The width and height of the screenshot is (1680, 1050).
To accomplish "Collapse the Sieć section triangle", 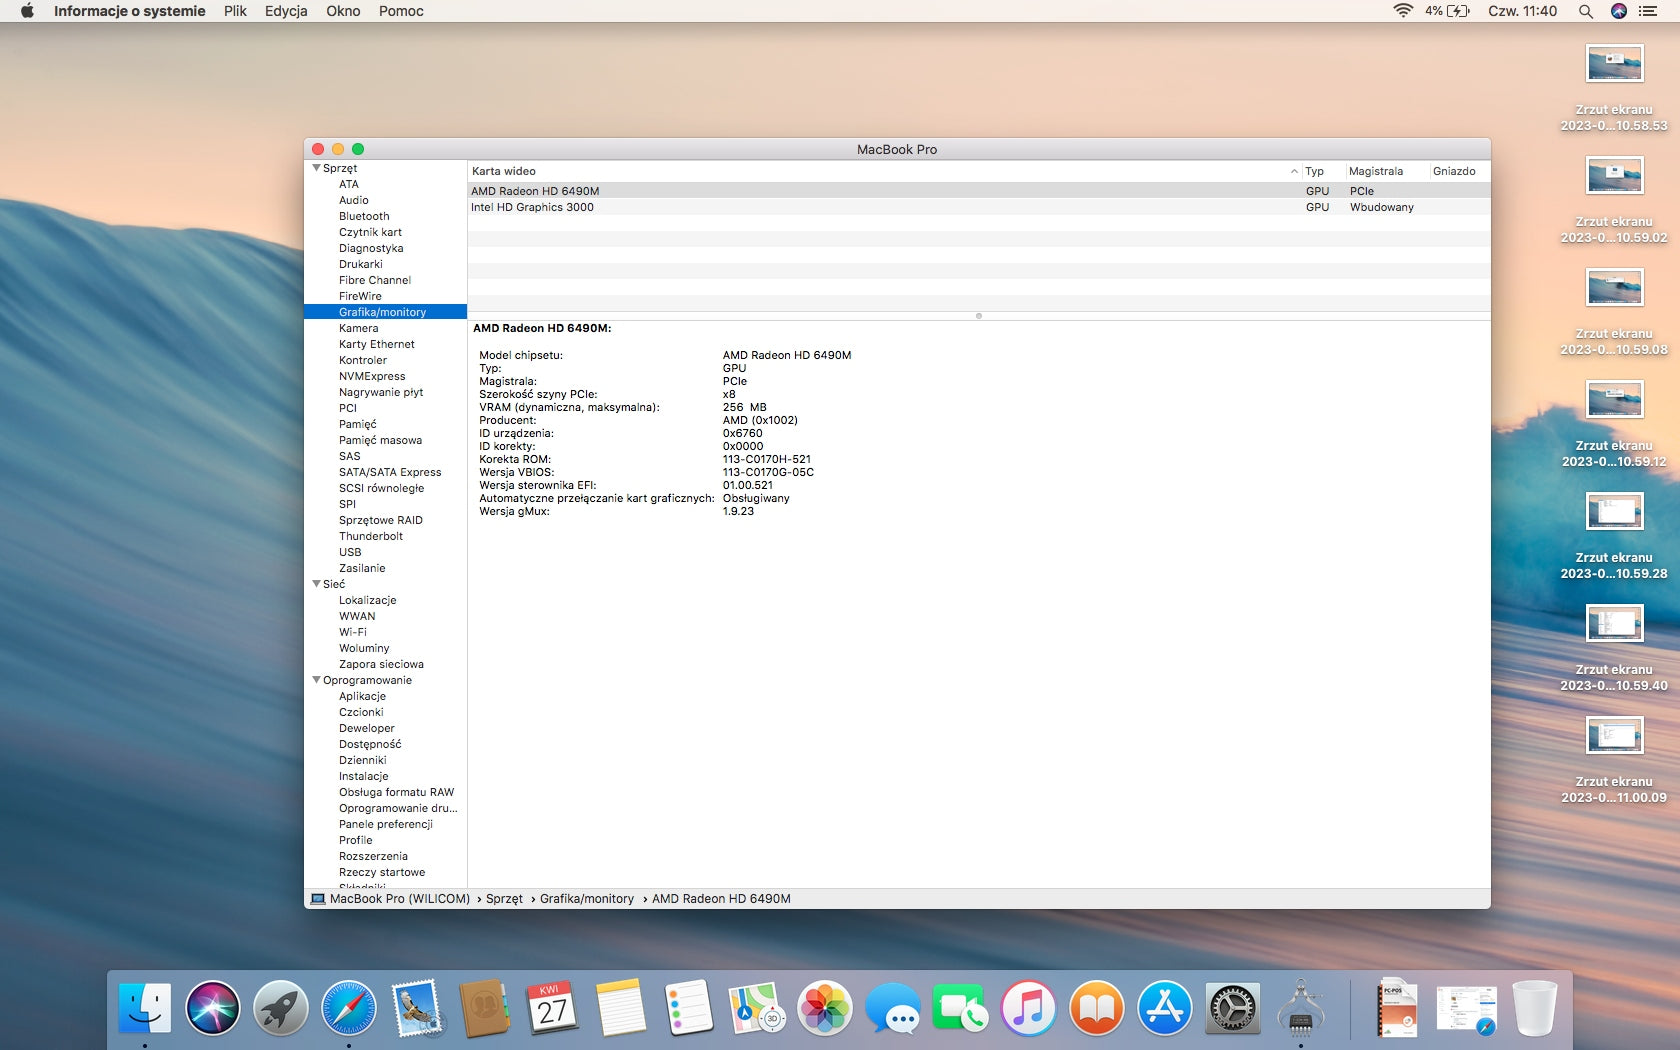I will (316, 584).
